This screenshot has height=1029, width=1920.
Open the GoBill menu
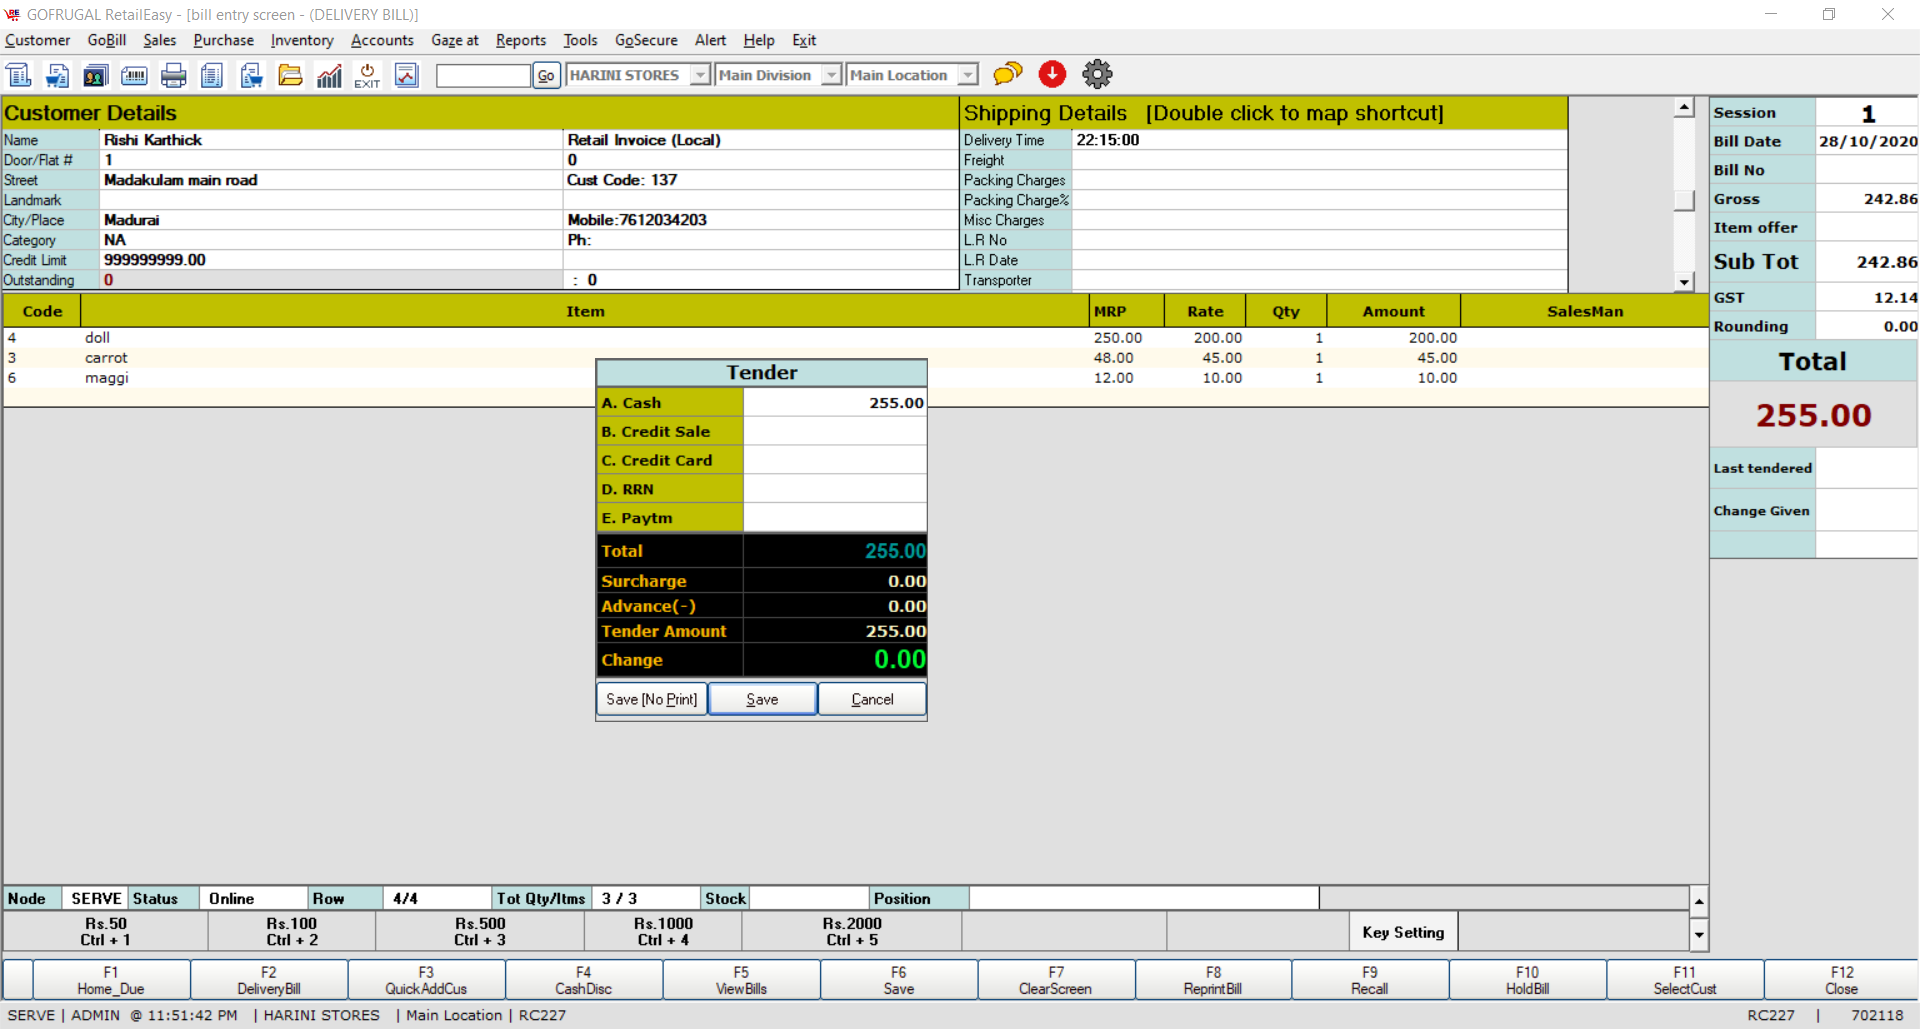[x=107, y=40]
